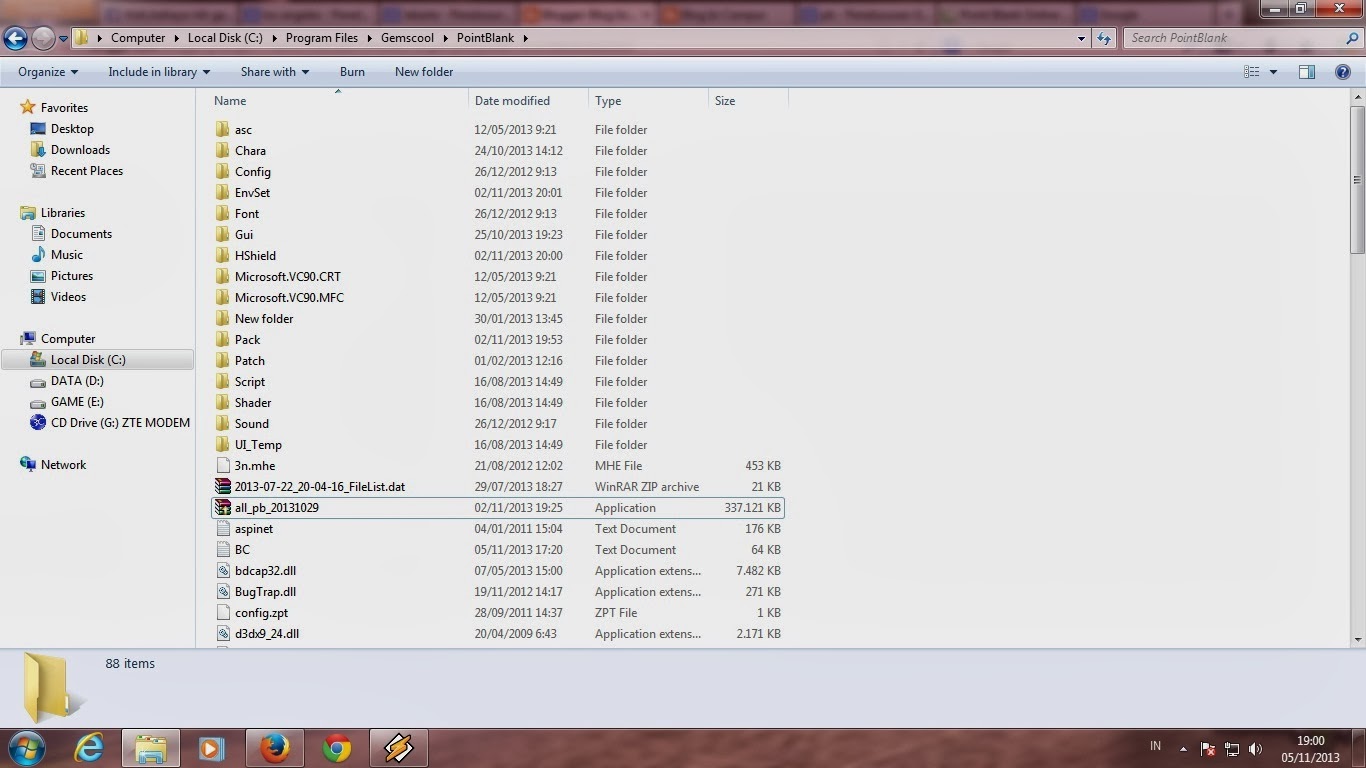Screen dimensions: 1366x768
Task: Select the Microsoft.VC90.CRT folder
Action: pyautogui.click(x=288, y=277)
